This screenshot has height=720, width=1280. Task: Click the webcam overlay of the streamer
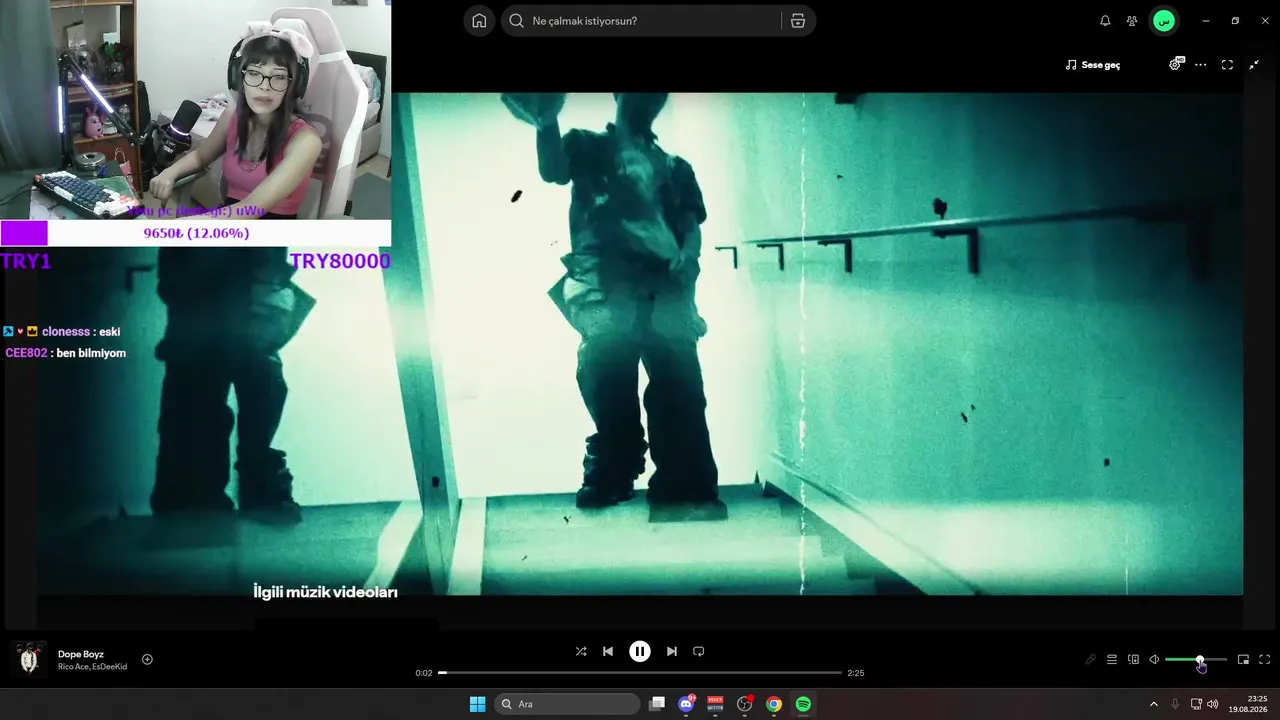click(x=195, y=110)
